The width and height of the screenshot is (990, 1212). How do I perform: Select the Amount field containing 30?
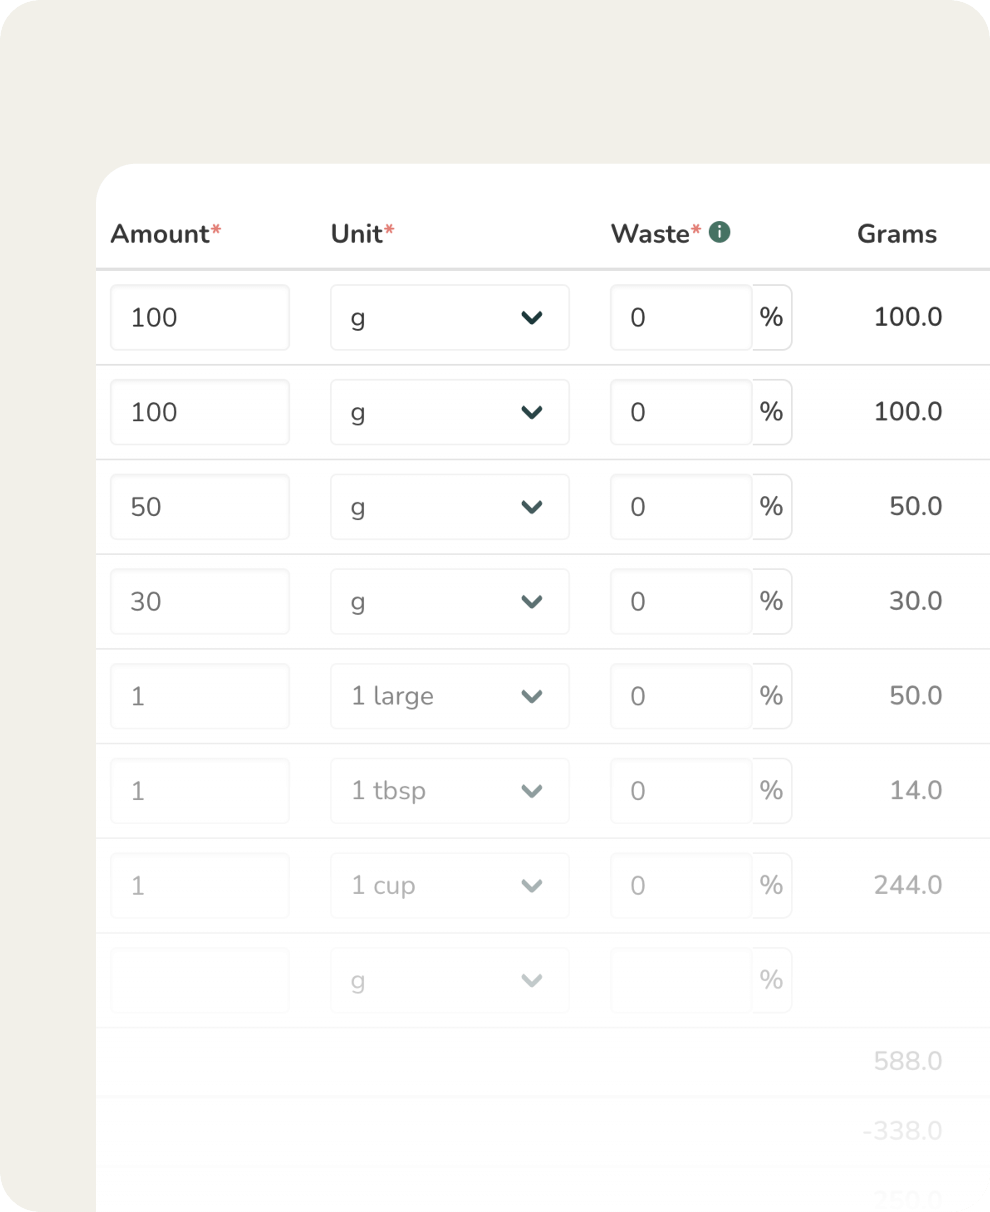click(200, 602)
